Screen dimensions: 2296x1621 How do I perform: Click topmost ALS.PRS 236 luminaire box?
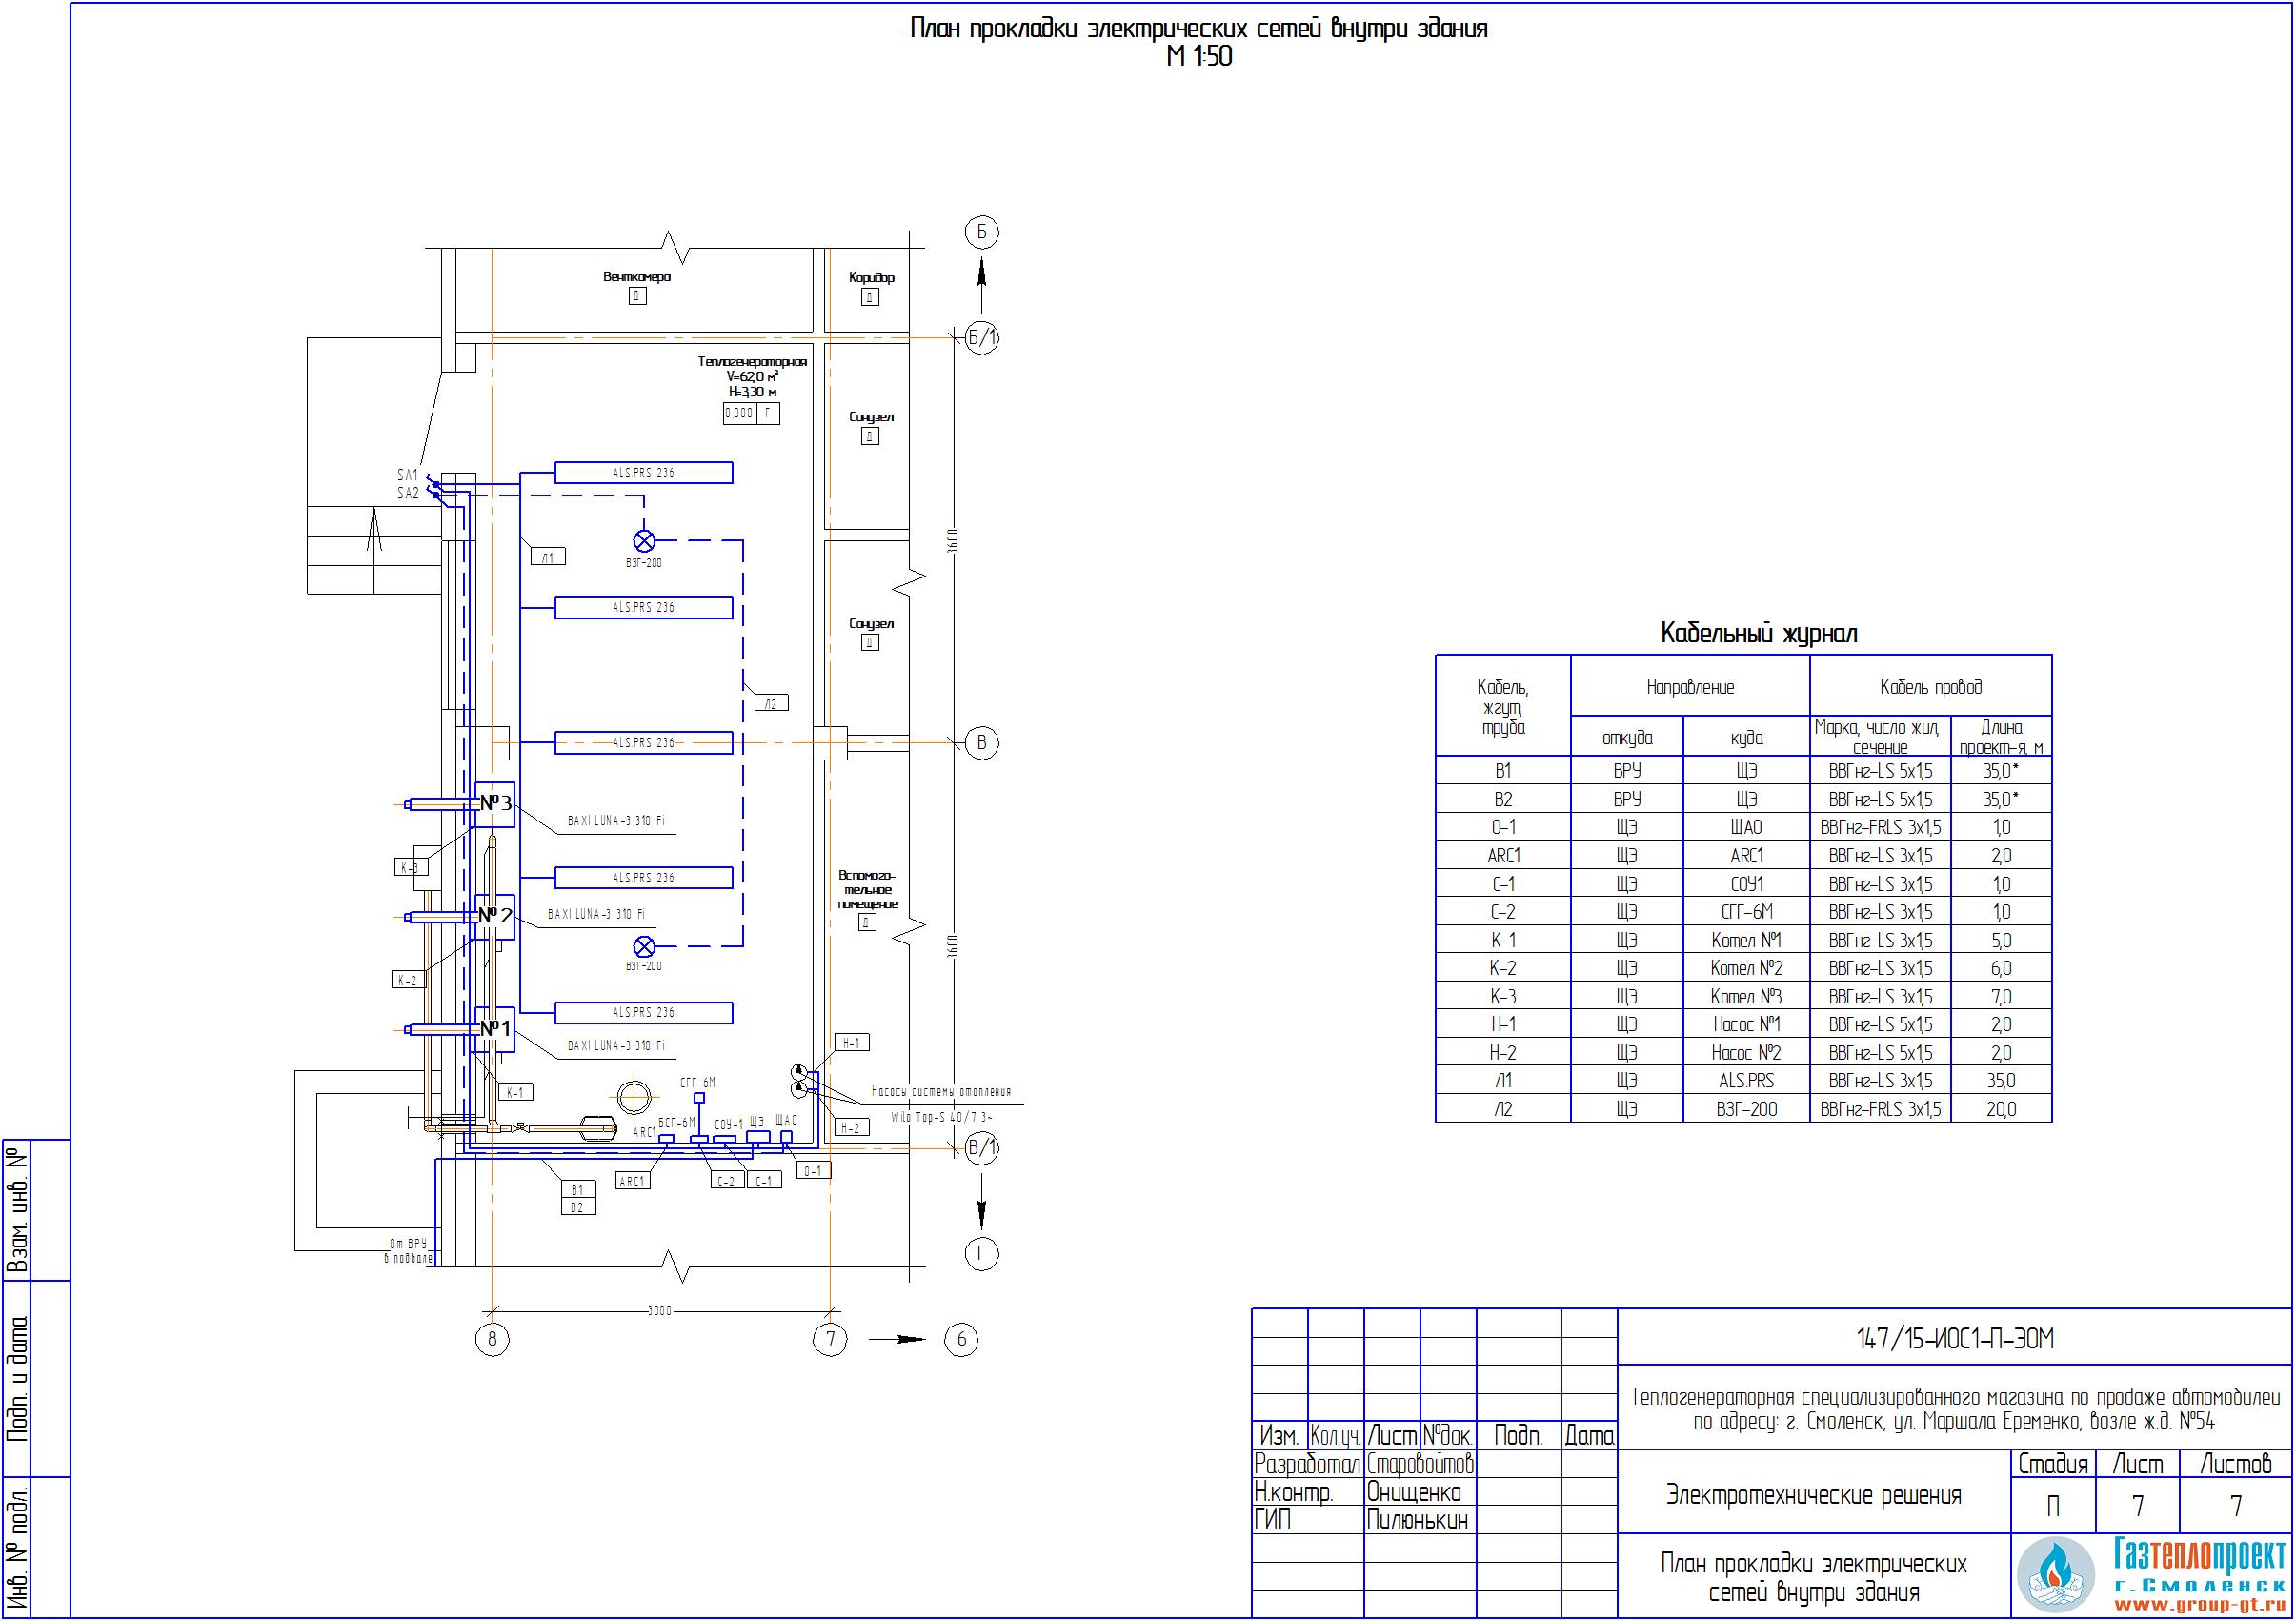coord(643,473)
